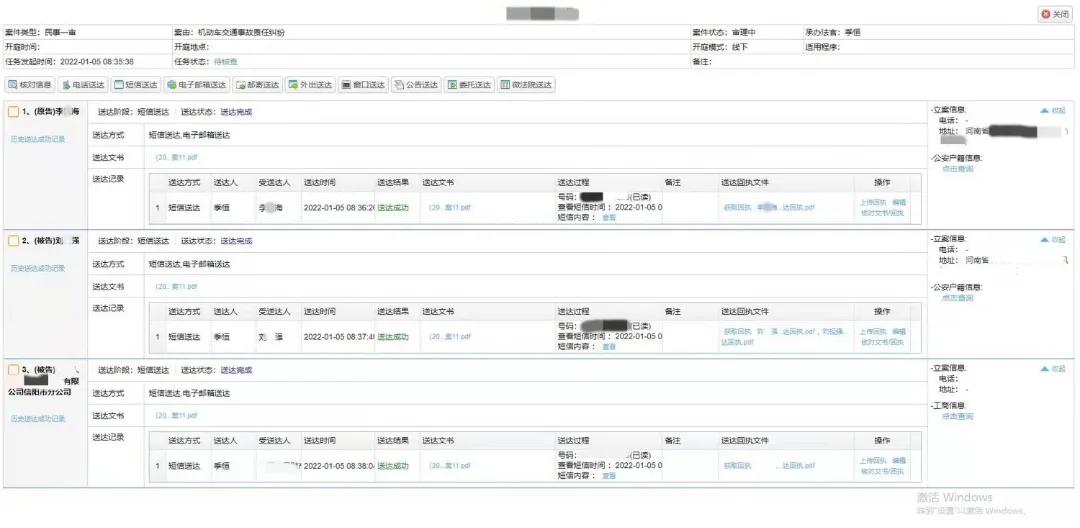Image resolution: width=1080 pixels, height=528 pixels.
Task: Click 点击查询 under party 1's 公安户籍信息
Action: click(958, 169)
